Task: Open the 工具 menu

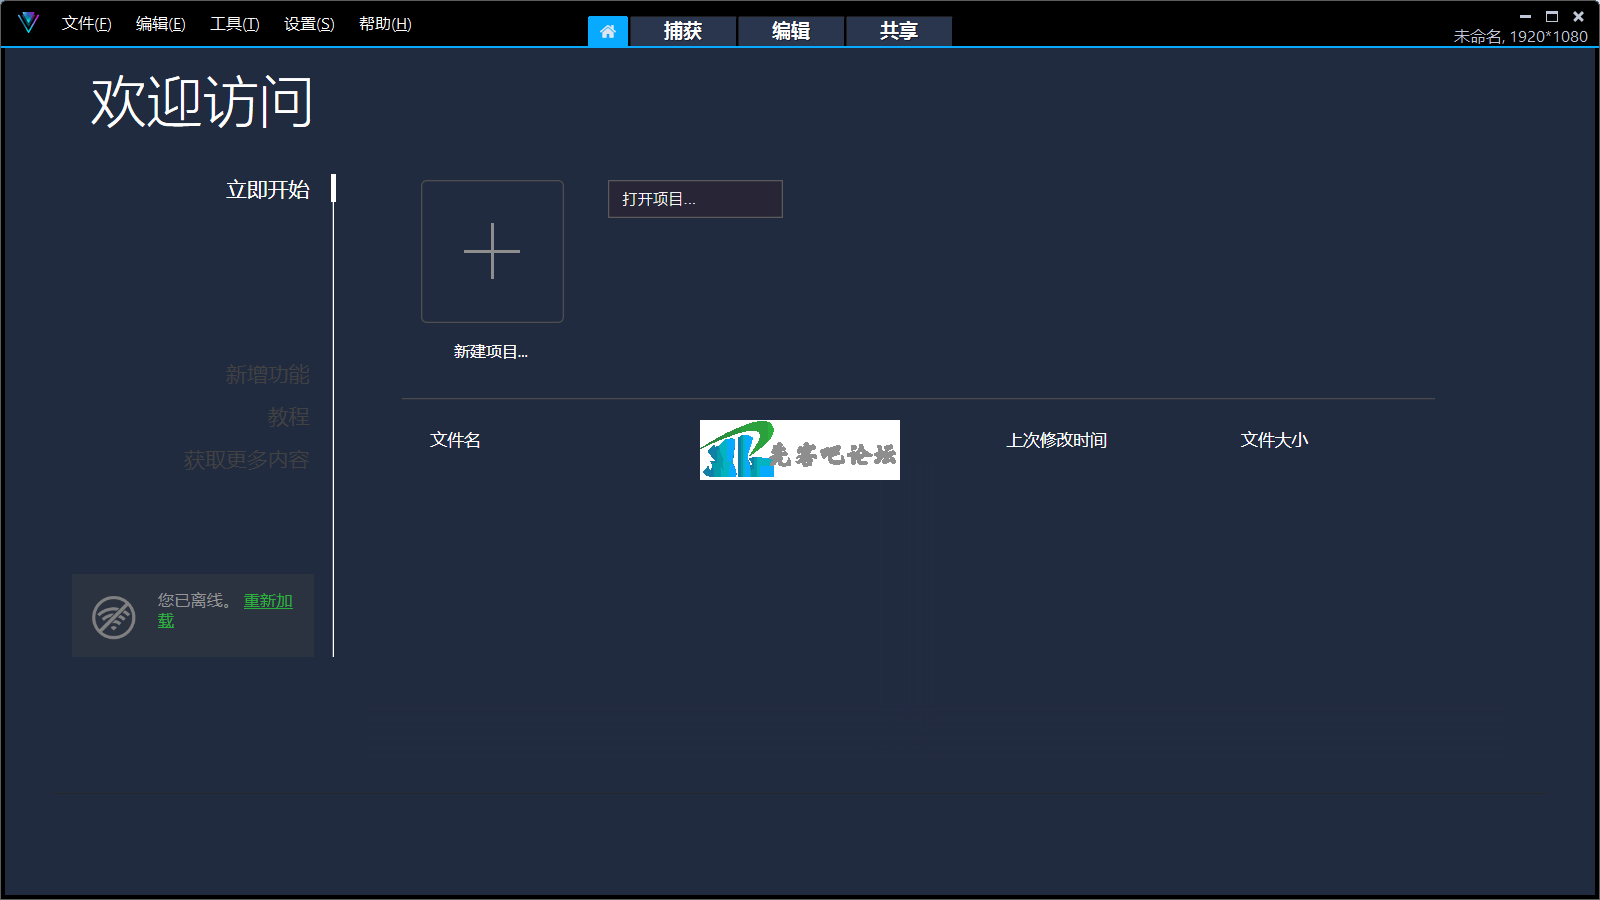Action: (234, 24)
